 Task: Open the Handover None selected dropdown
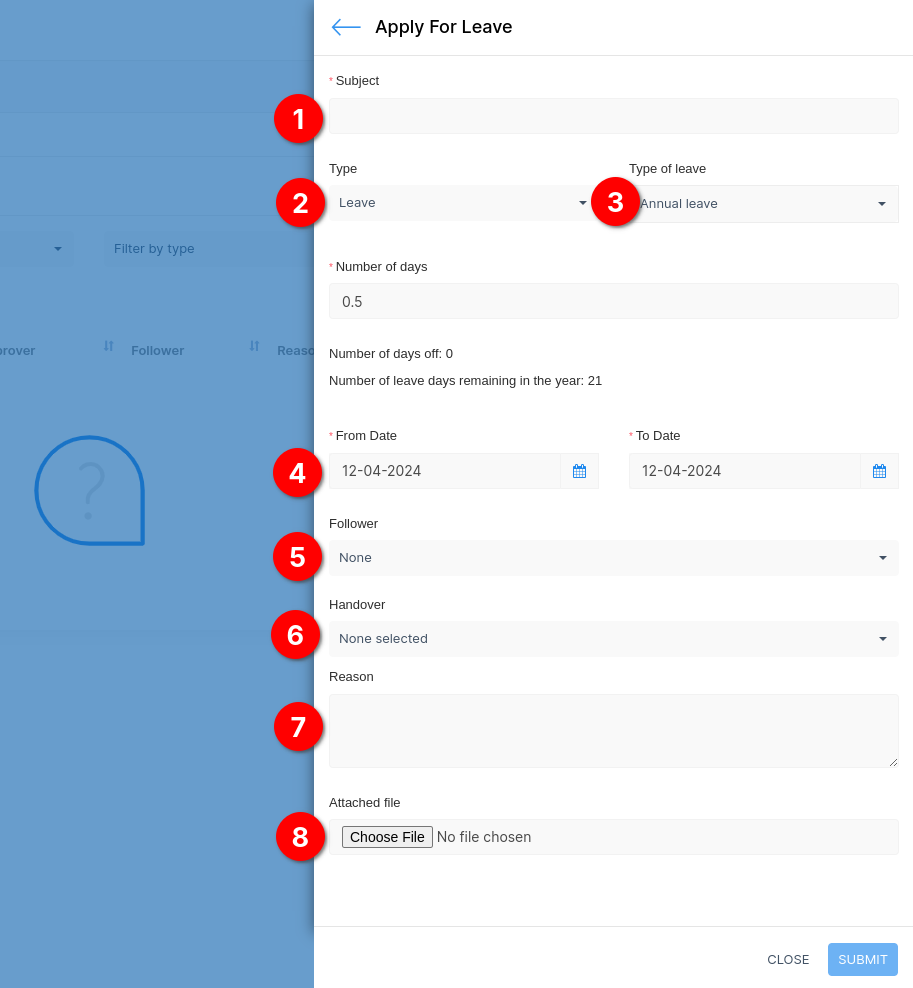(x=613, y=639)
